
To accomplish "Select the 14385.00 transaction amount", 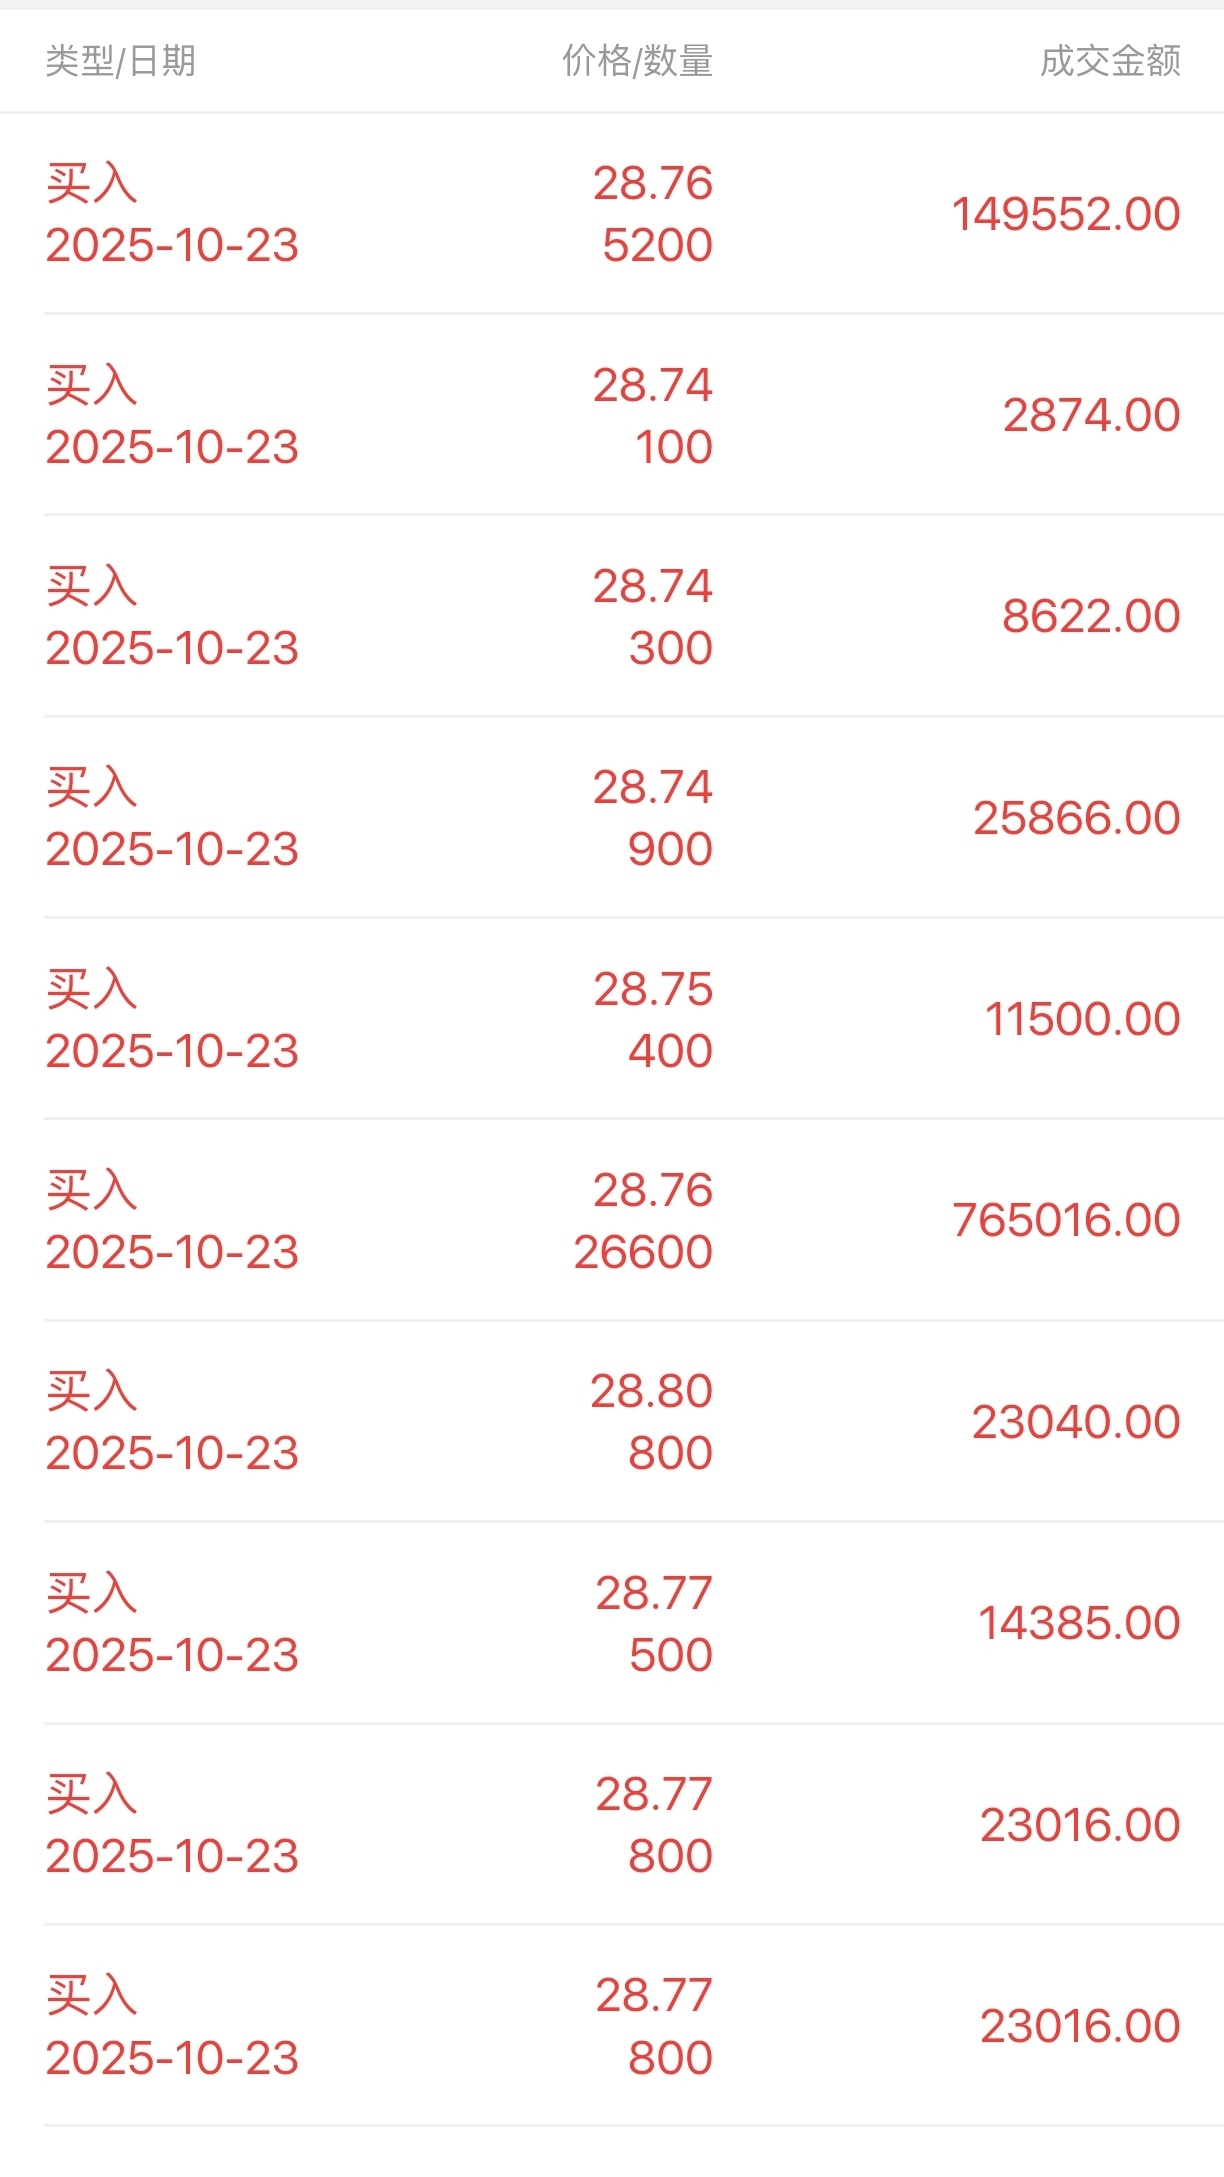I will point(1079,1623).
